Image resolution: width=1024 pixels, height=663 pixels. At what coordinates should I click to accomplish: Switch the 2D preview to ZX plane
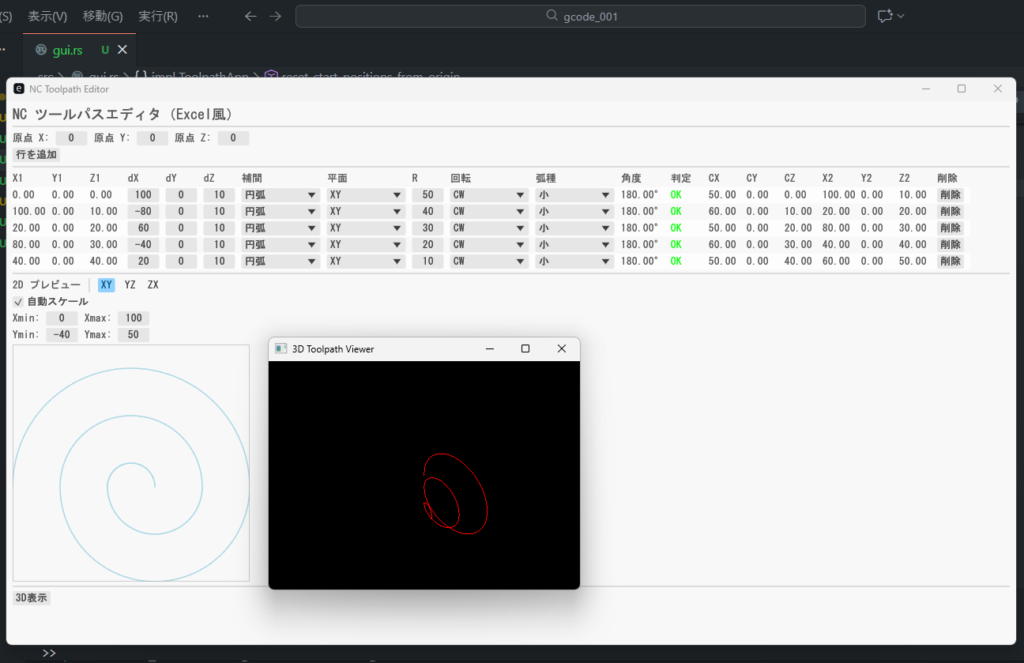coord(153,285)
